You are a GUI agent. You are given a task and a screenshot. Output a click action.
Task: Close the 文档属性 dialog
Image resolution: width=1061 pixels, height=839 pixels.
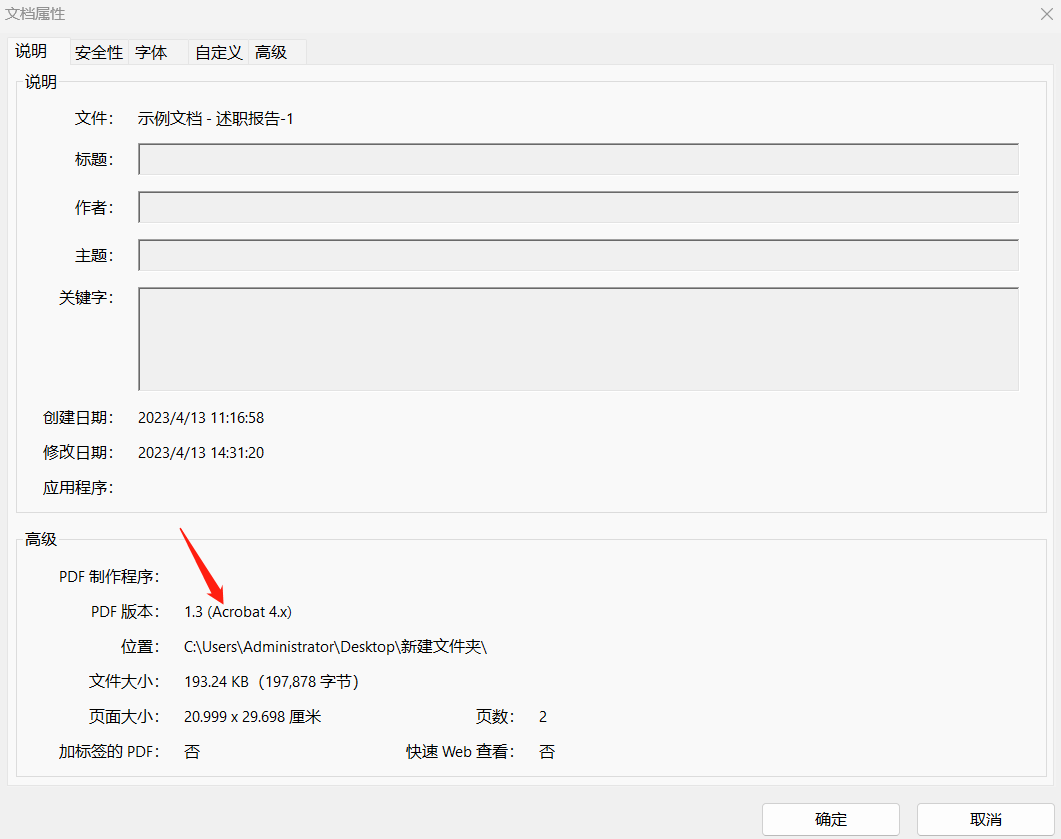(1046, 14)
